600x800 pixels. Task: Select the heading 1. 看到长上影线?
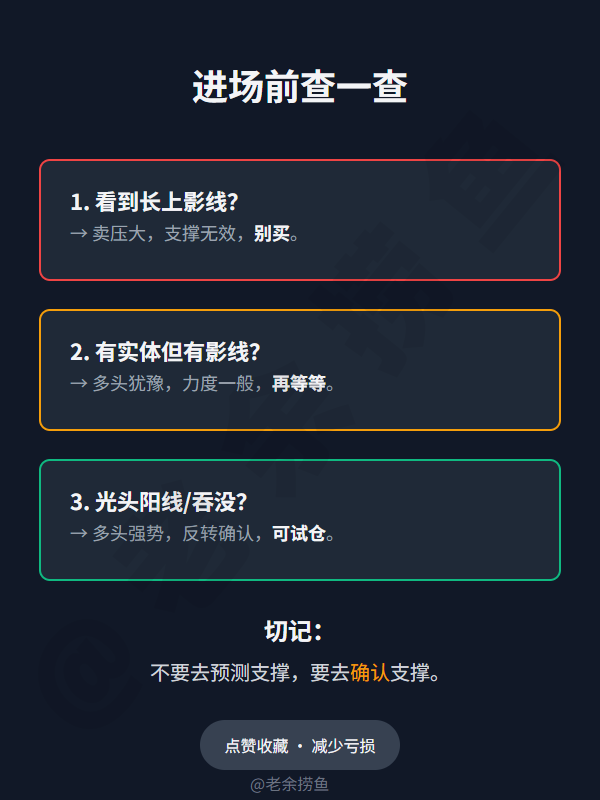pyautogui.click(x=154, y=202)
